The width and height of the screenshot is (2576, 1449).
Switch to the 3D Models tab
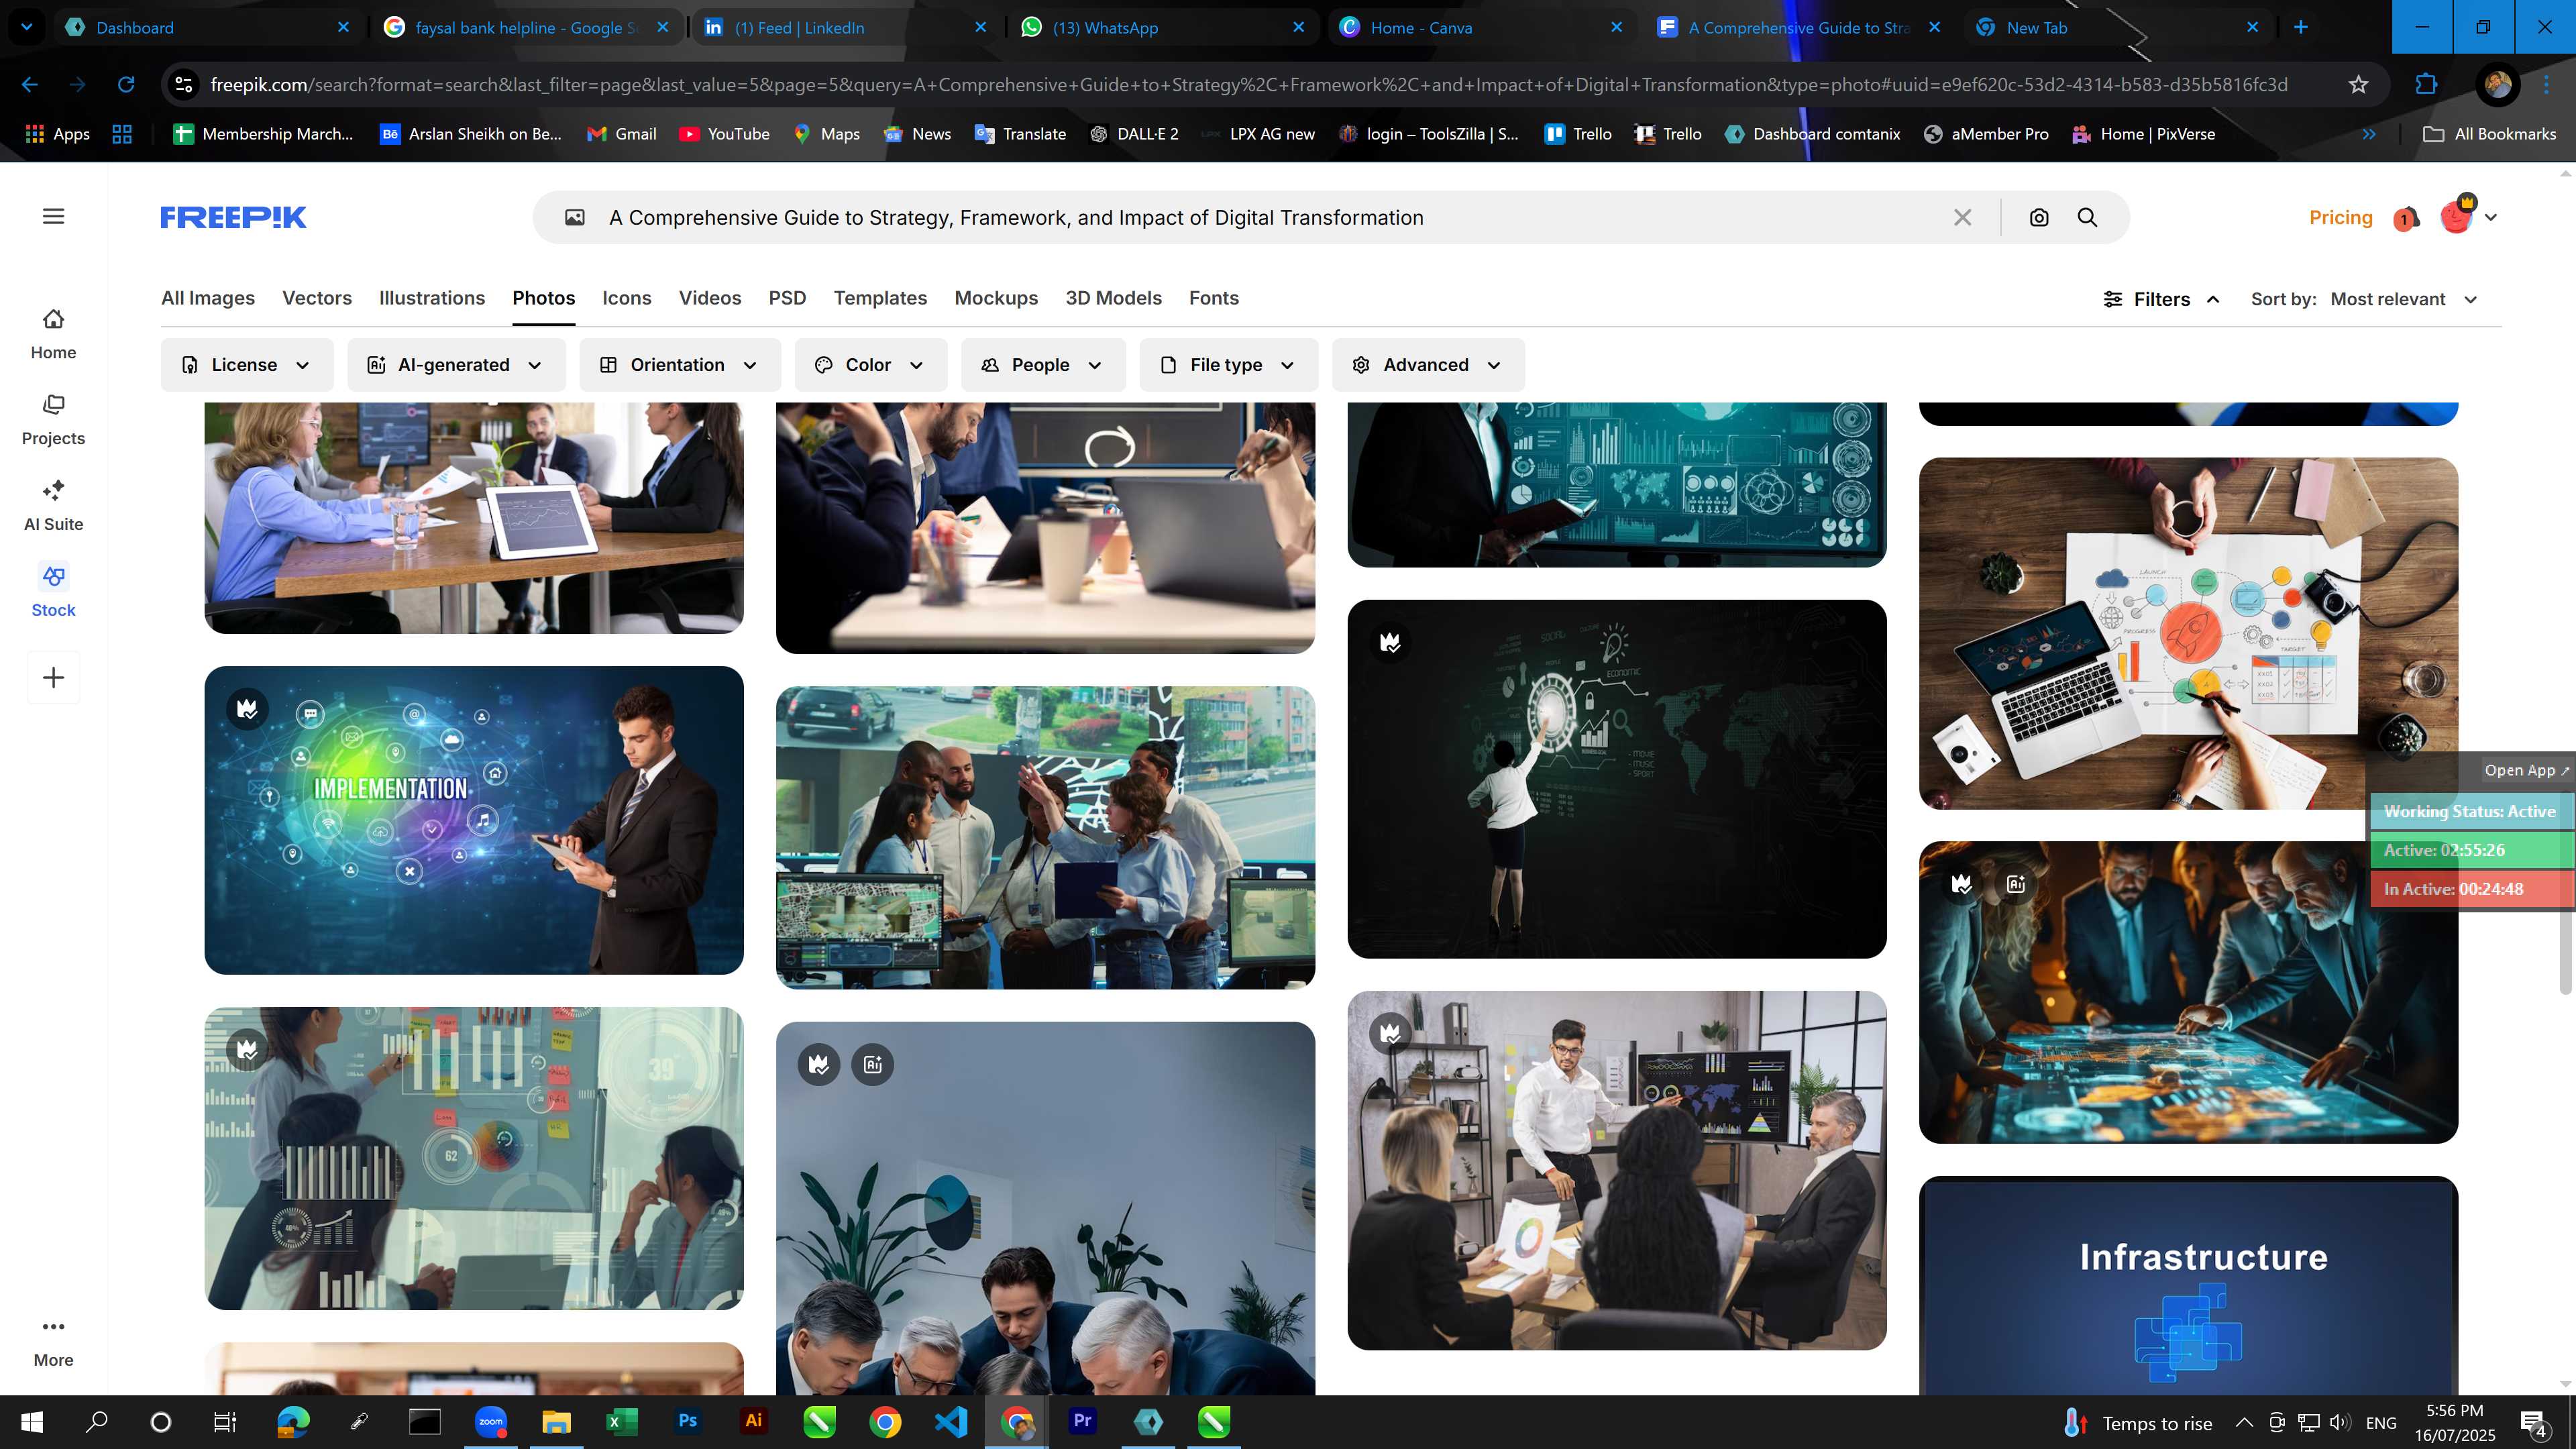(1113, 298)
